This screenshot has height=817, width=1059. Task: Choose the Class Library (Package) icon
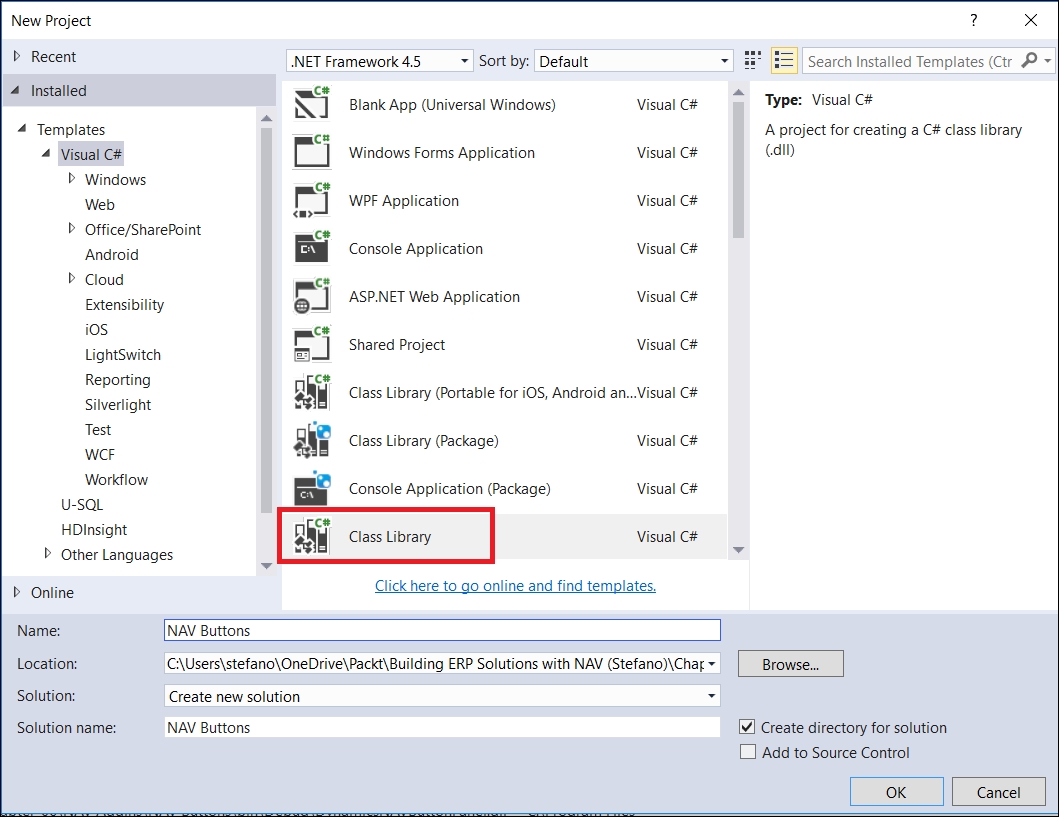(x=312, y=440)
